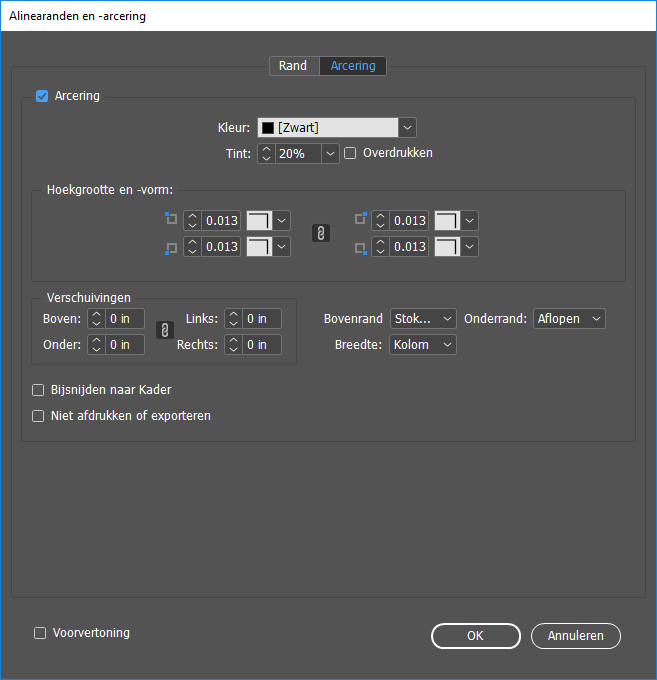The height and width of the screenshot is (680, 657).
Task: Open the Bovenrand dropdown
Action: 423,319
